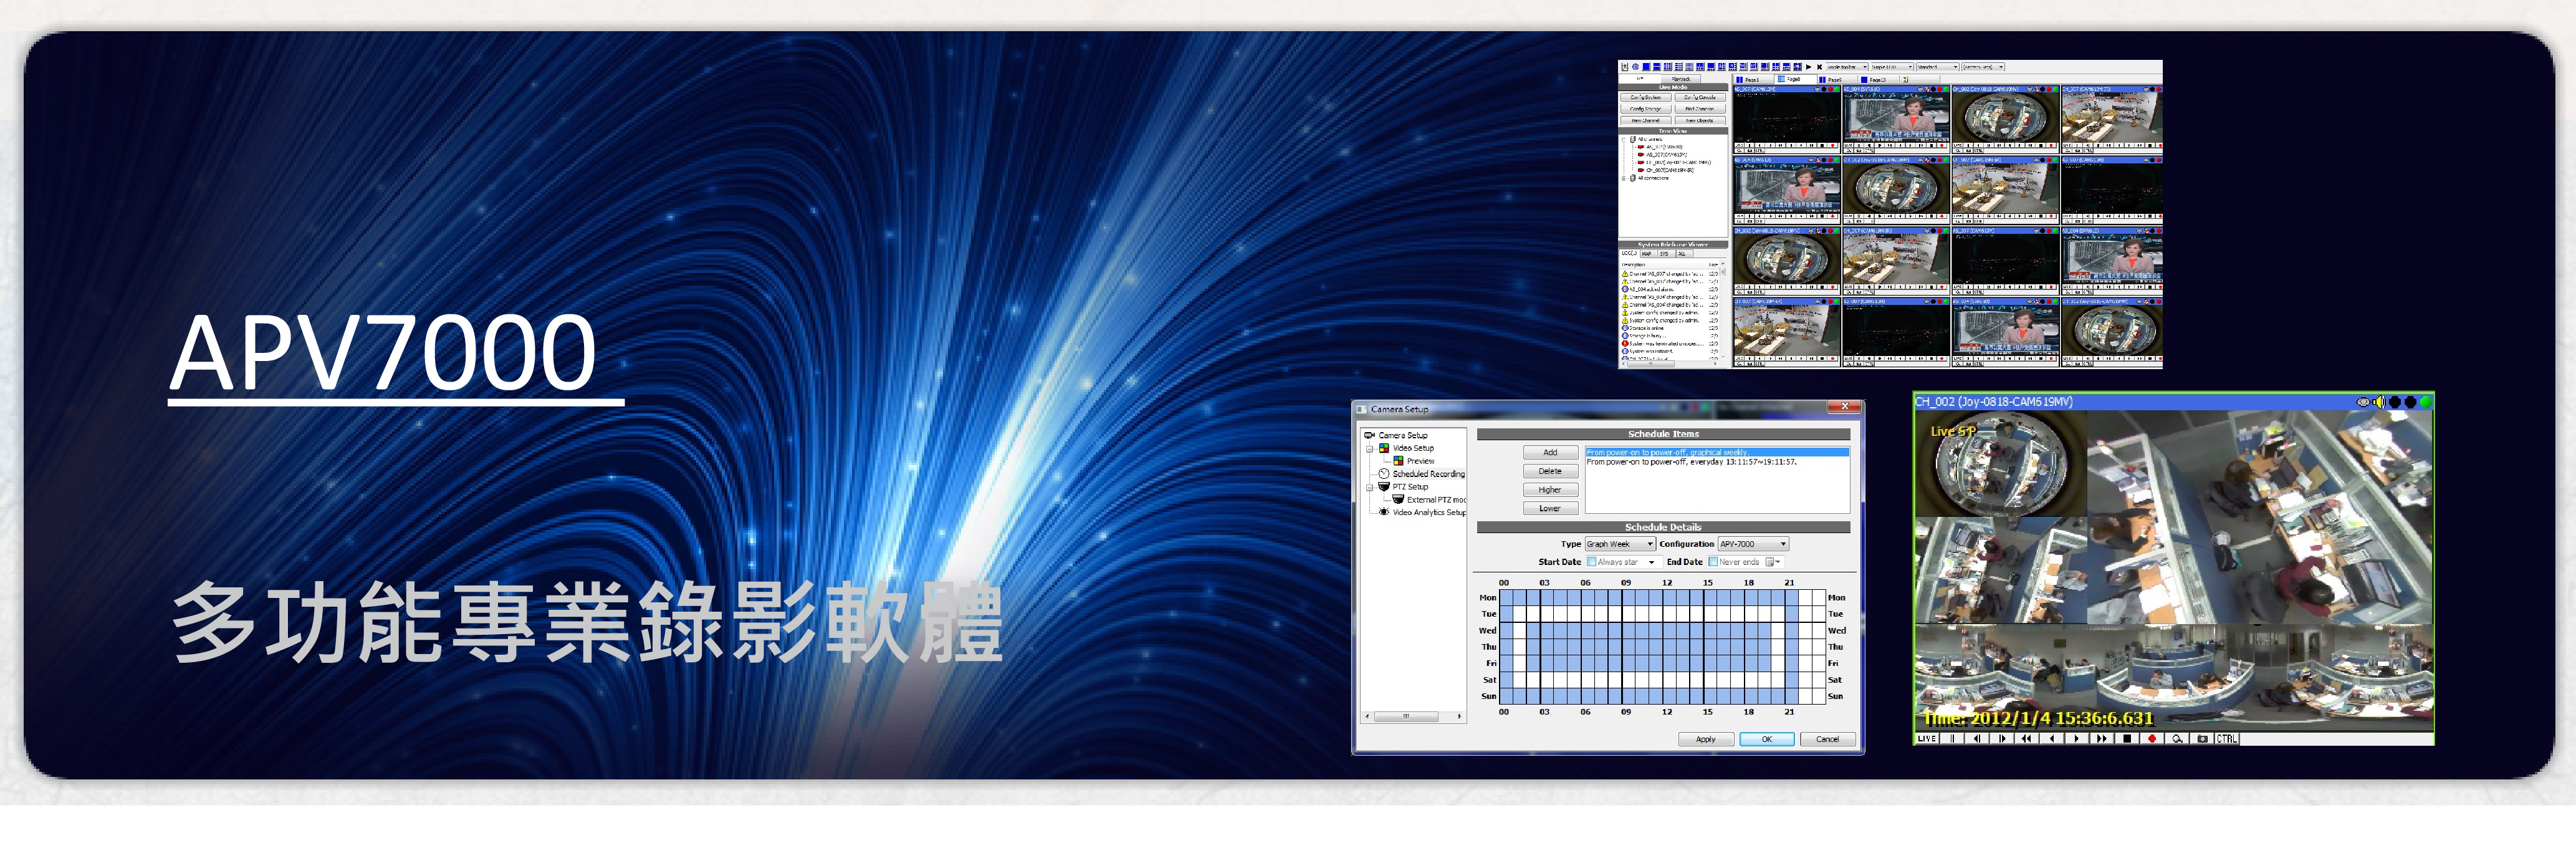Collapse the Video Setup tree node

(x=1370, y=449)
